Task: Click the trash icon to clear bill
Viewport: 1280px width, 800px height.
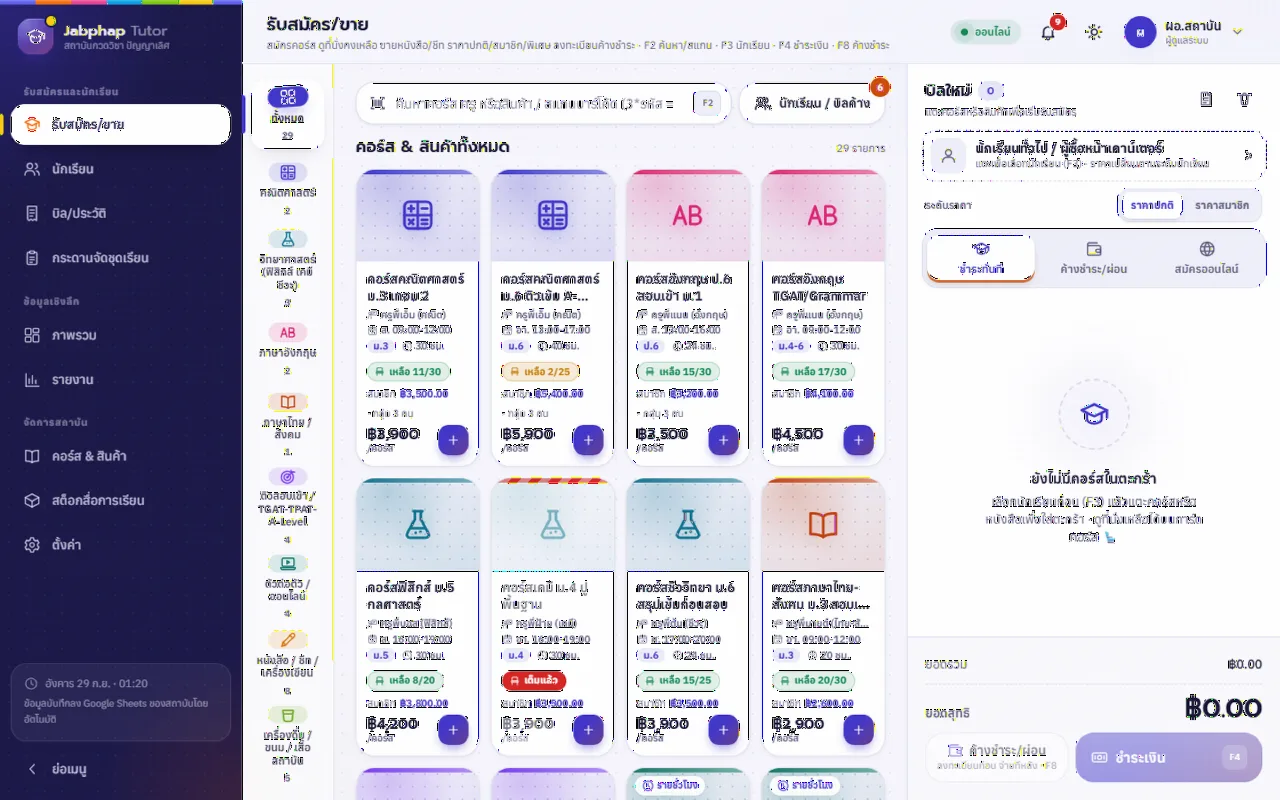Action: (x=1244, y=99)
